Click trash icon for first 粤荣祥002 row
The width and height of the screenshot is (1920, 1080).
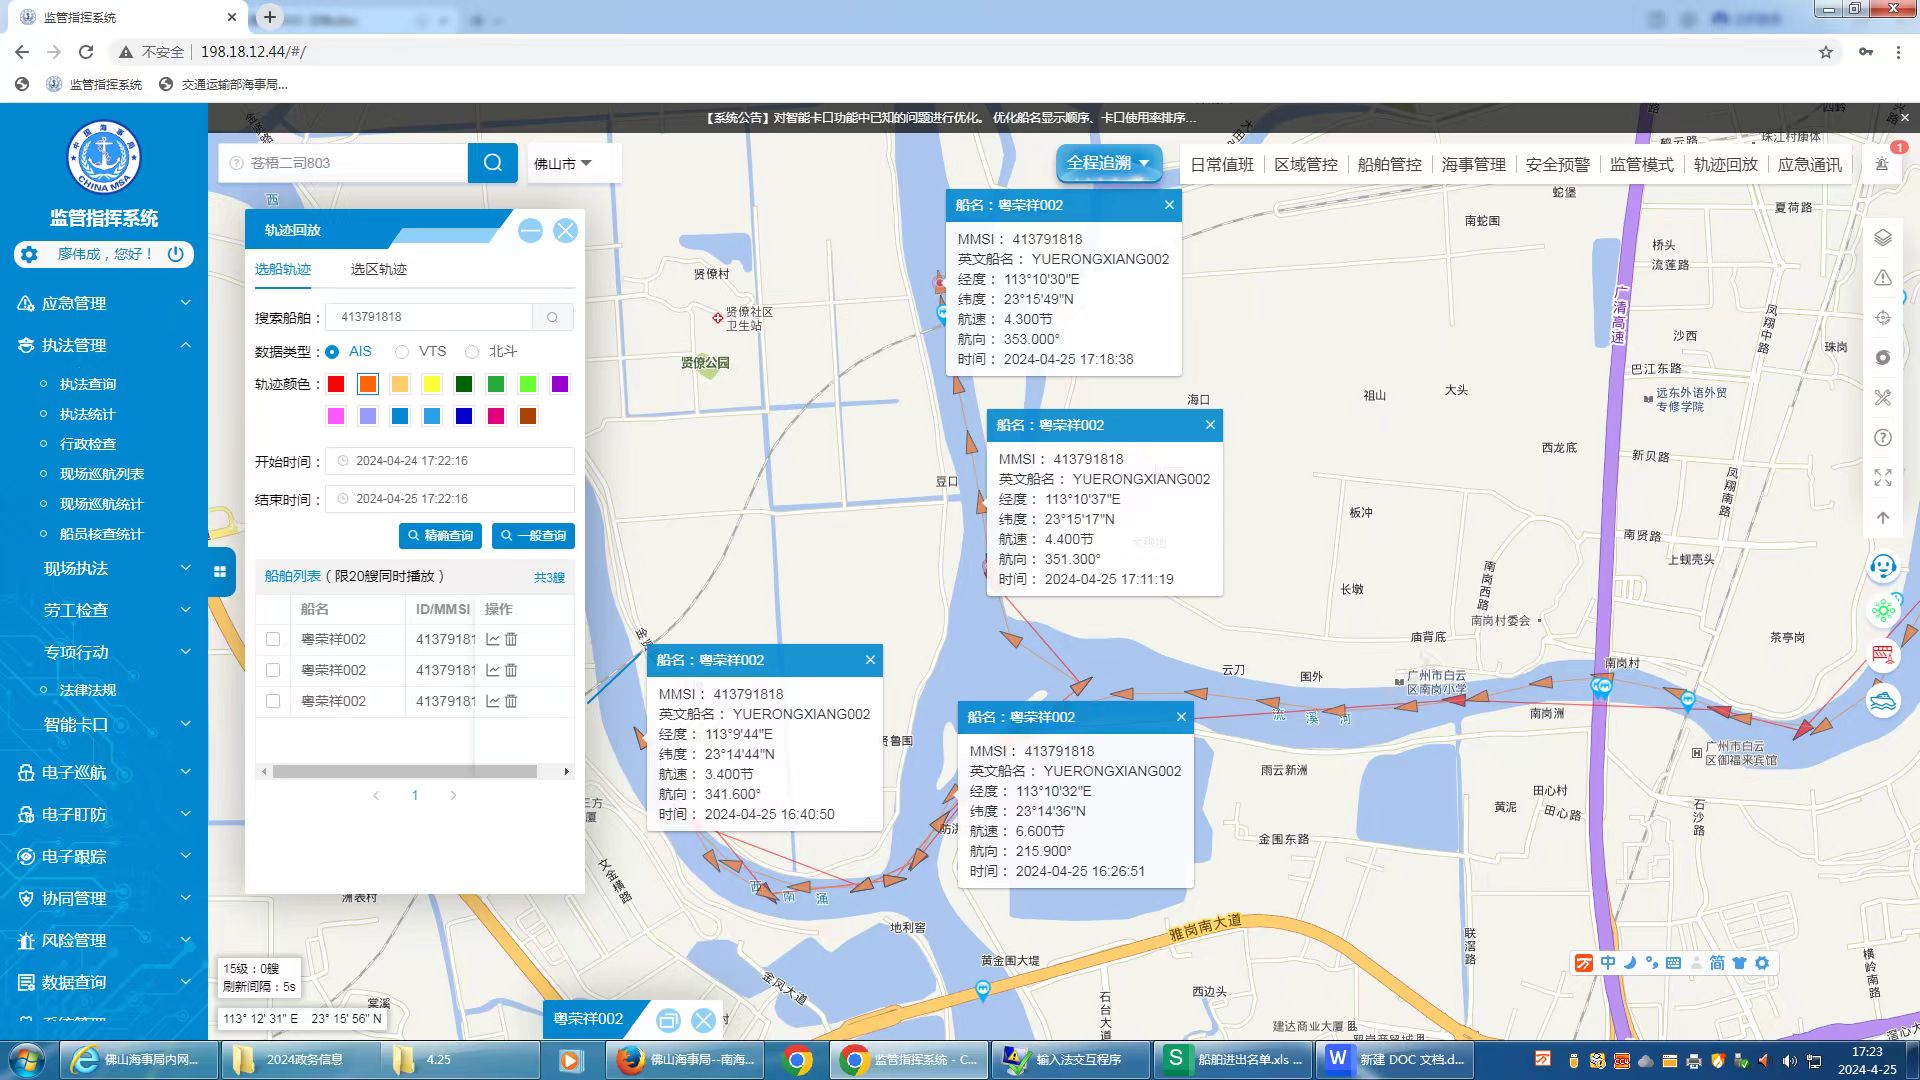coord(511,639)
